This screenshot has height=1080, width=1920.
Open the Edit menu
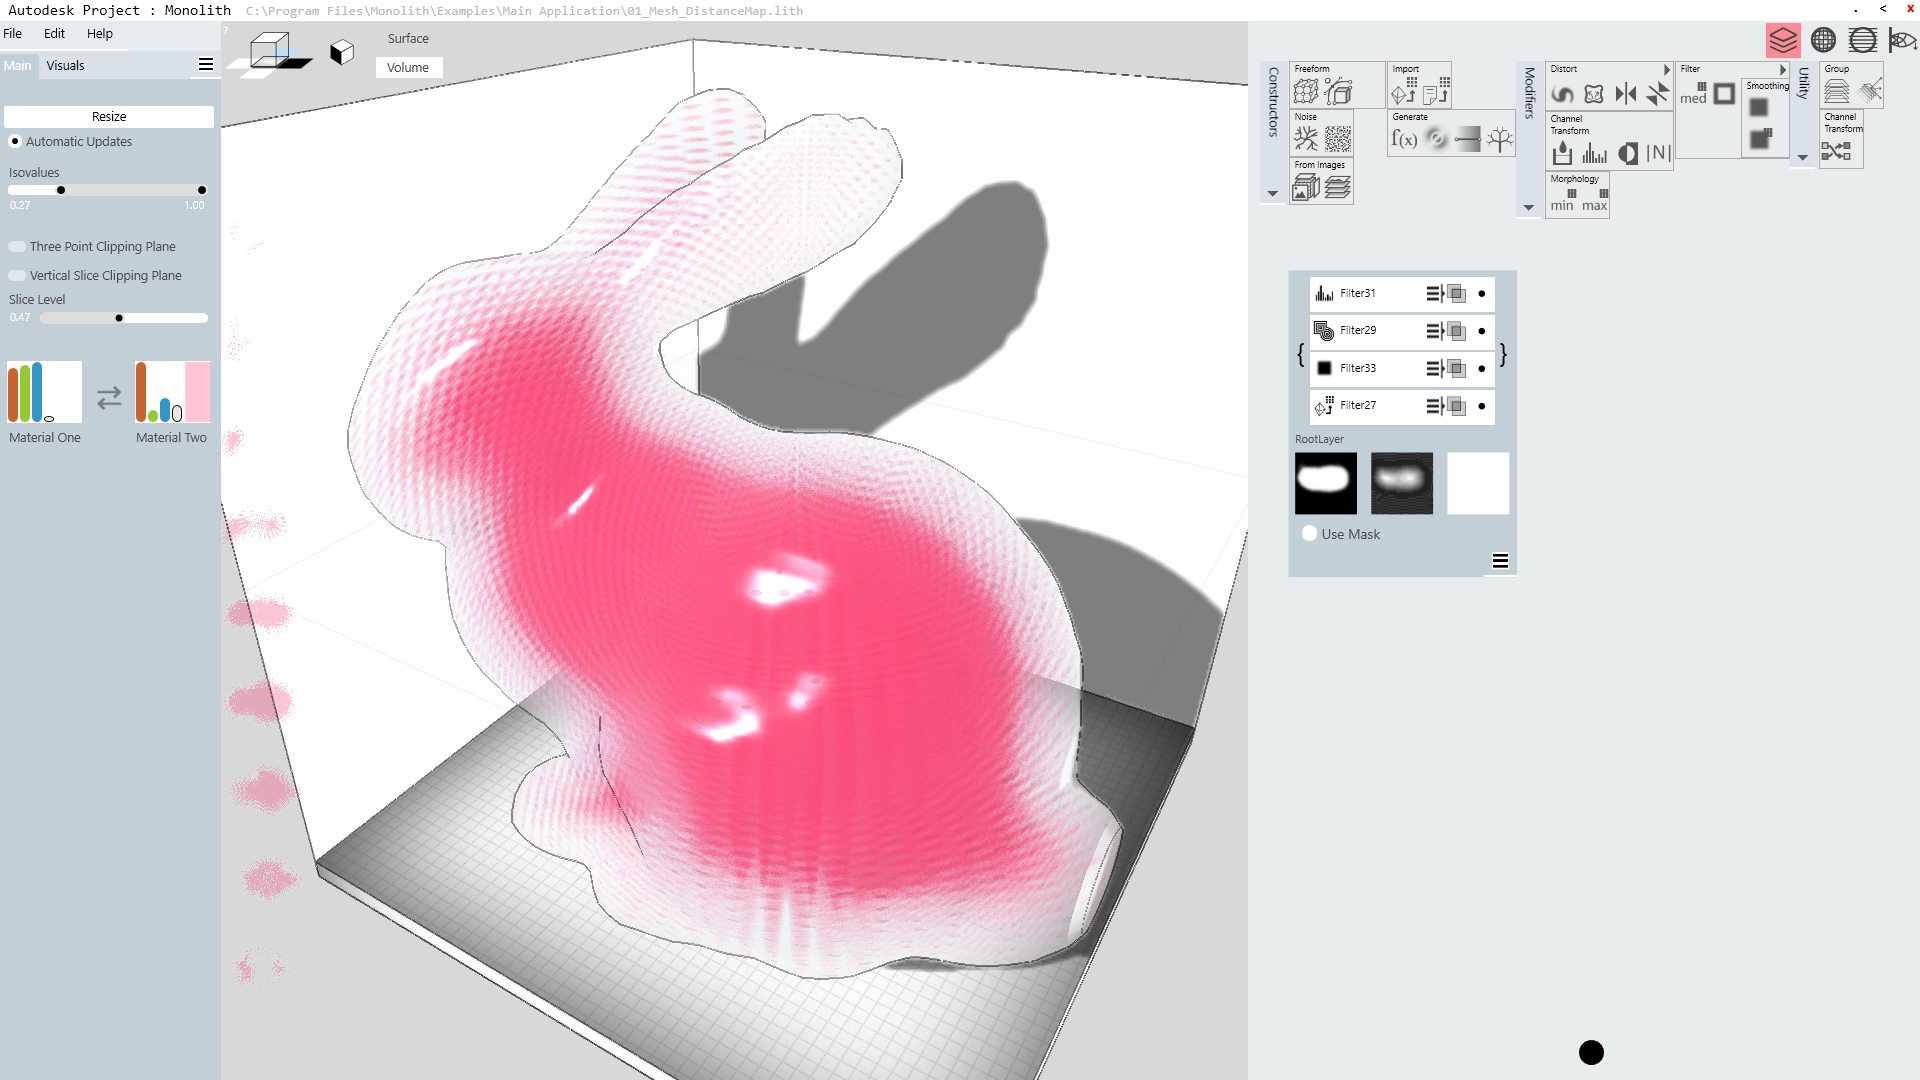54,33
